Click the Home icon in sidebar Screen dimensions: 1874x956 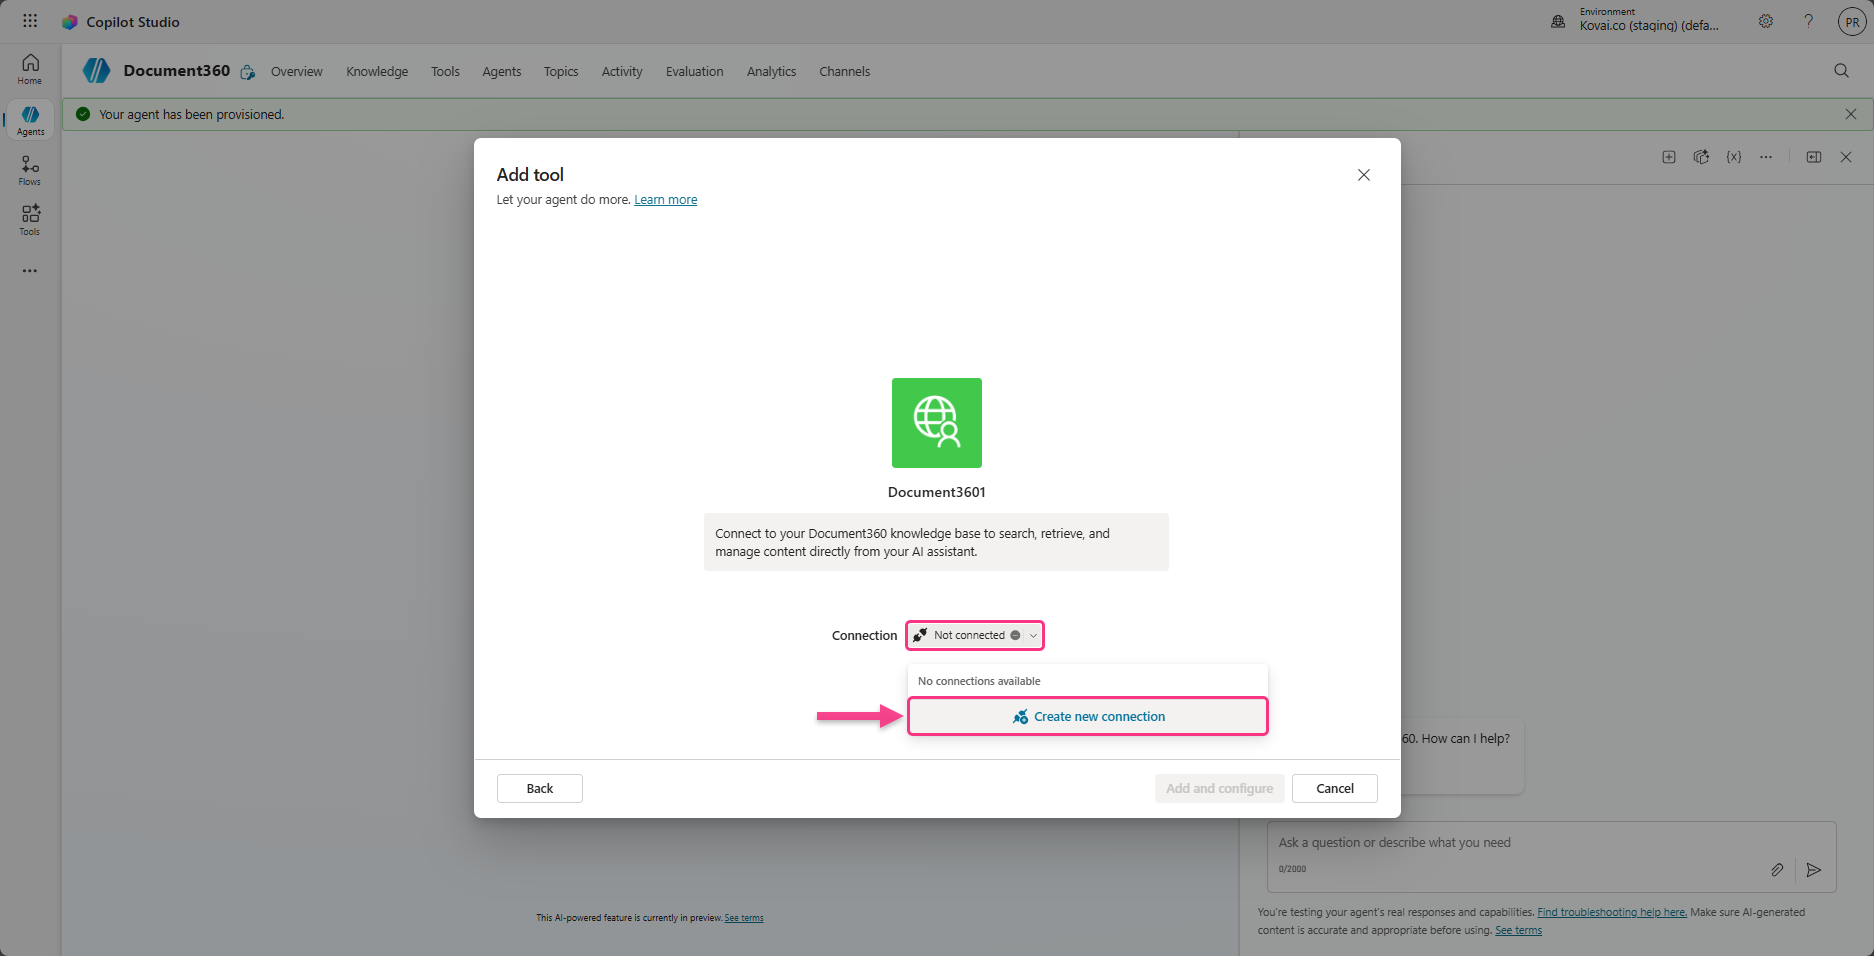(x=30, y=68)
